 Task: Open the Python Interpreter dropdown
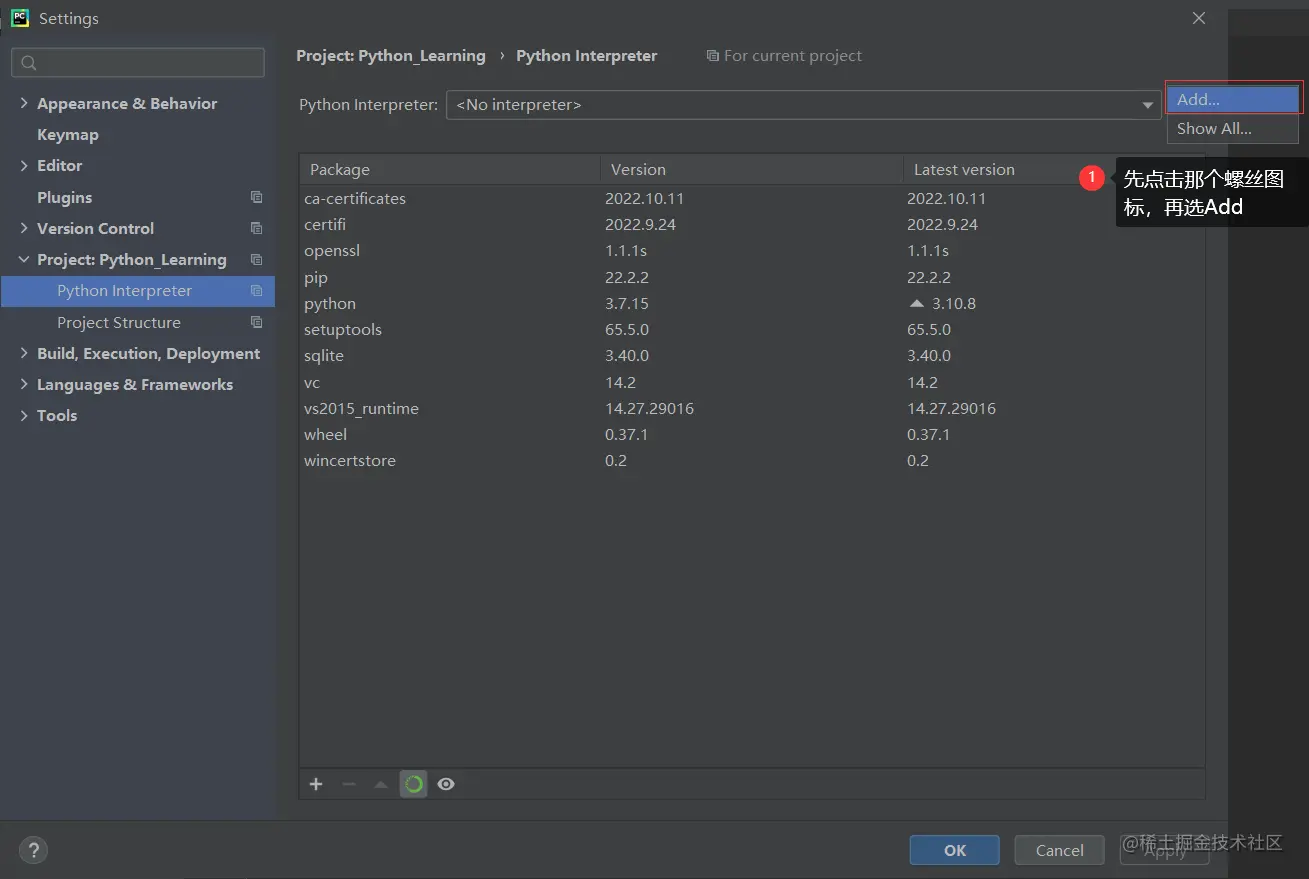(x=1147, y=105)
